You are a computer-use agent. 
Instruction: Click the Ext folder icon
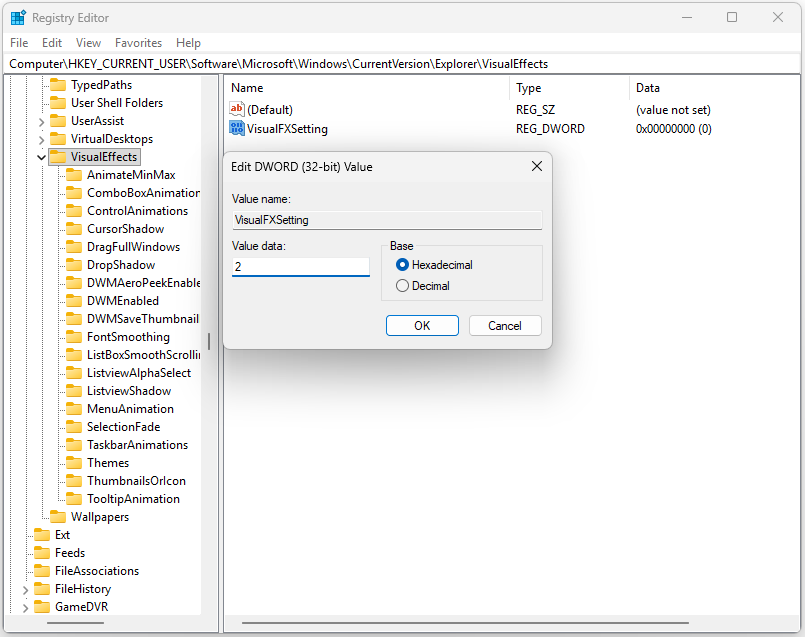tap(42, 535)
